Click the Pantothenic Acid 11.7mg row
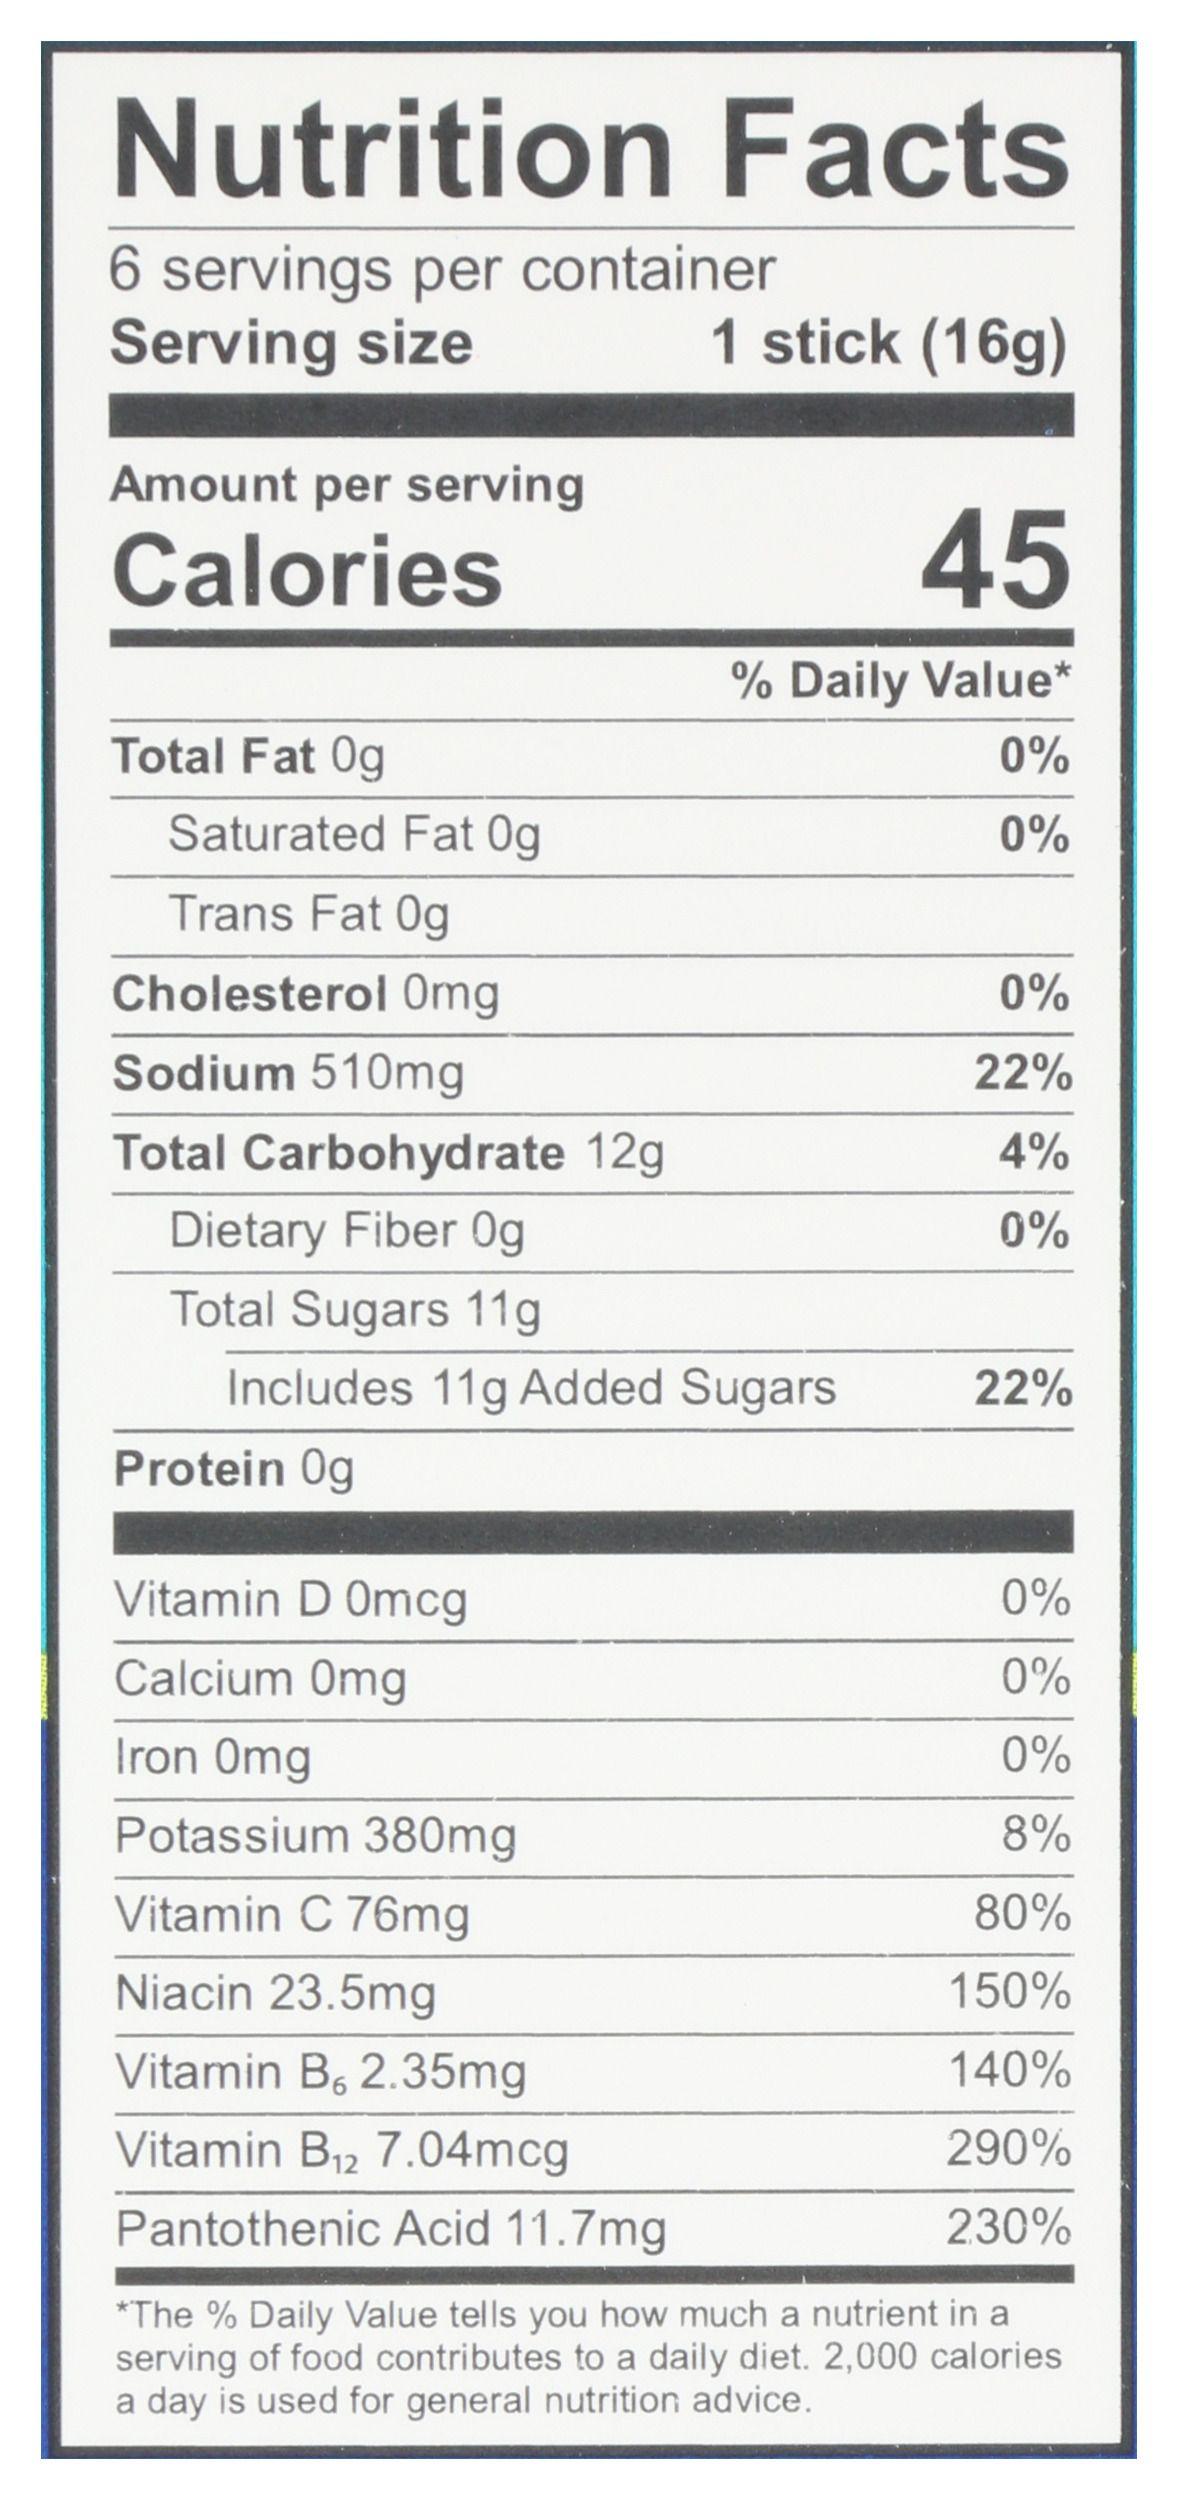 [391, 2230]
